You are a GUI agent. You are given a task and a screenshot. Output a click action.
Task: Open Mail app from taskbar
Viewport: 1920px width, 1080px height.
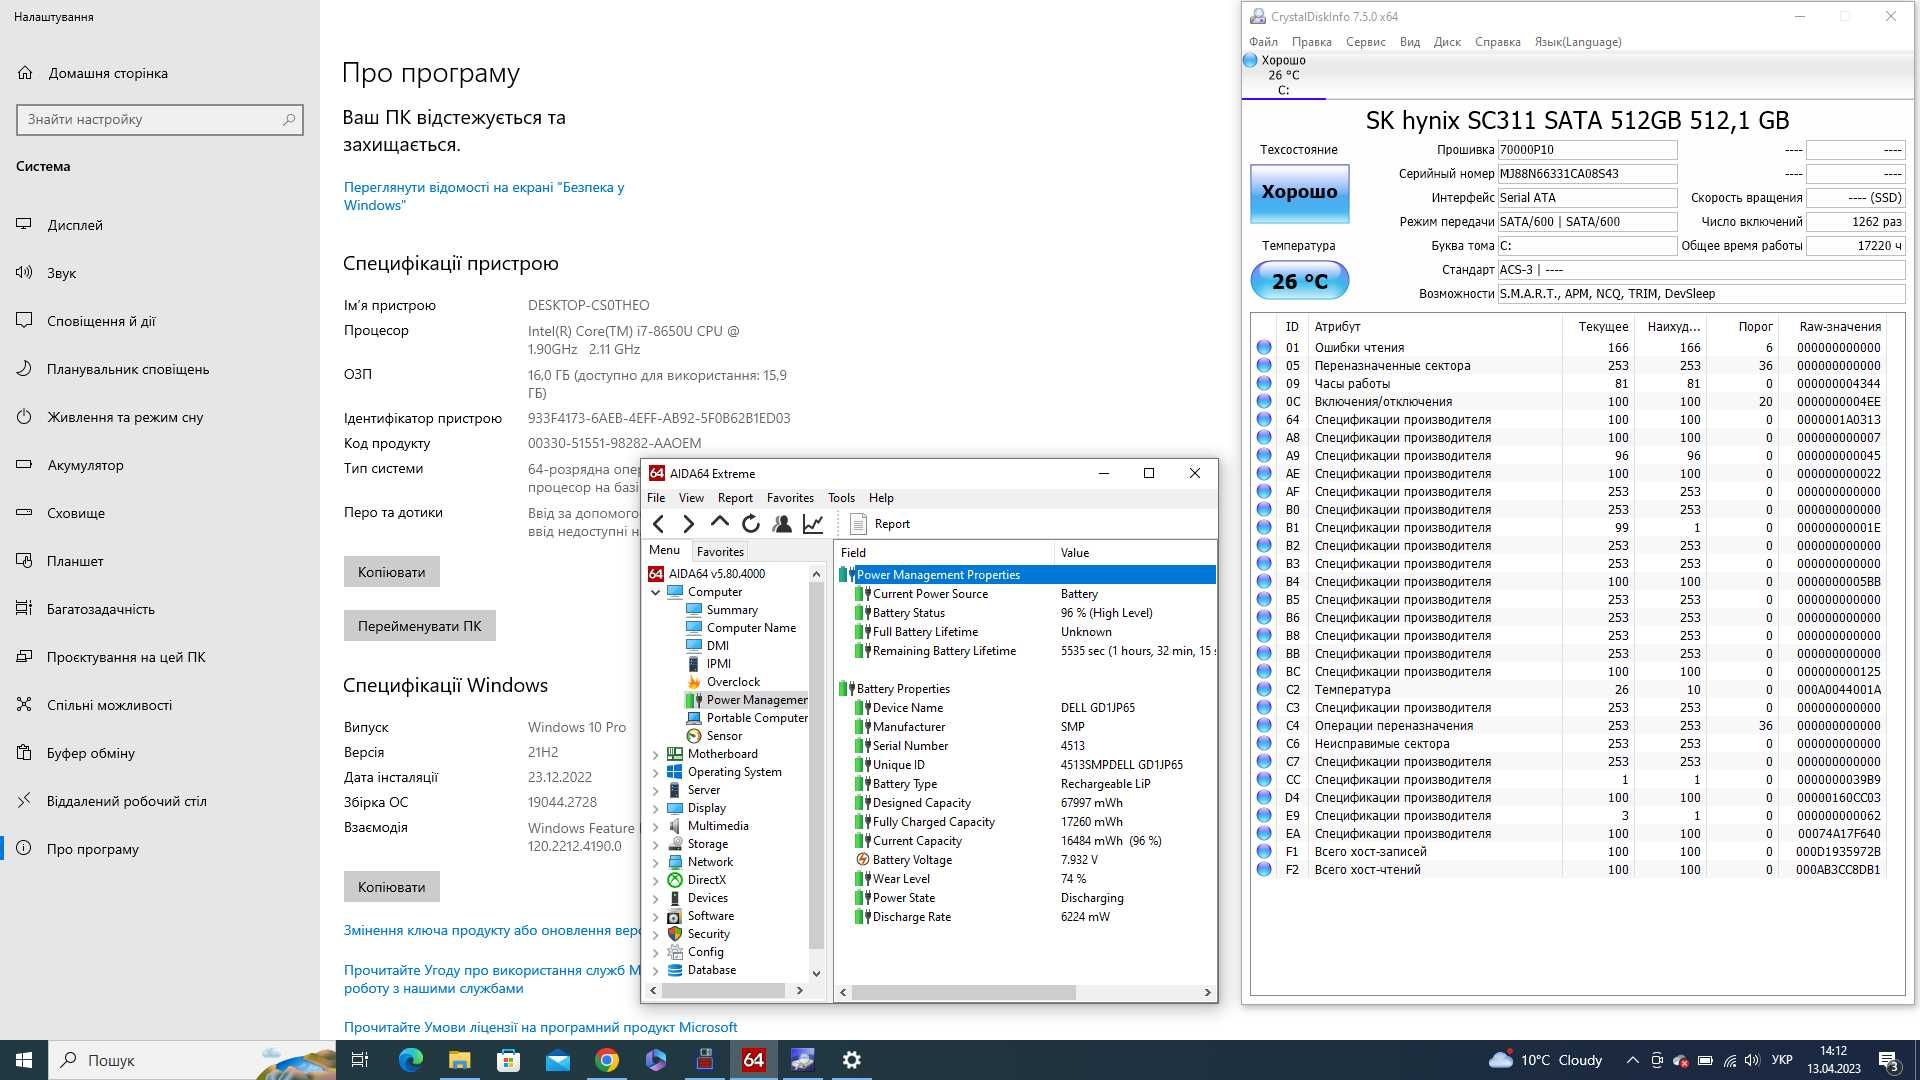(557, 1060)
